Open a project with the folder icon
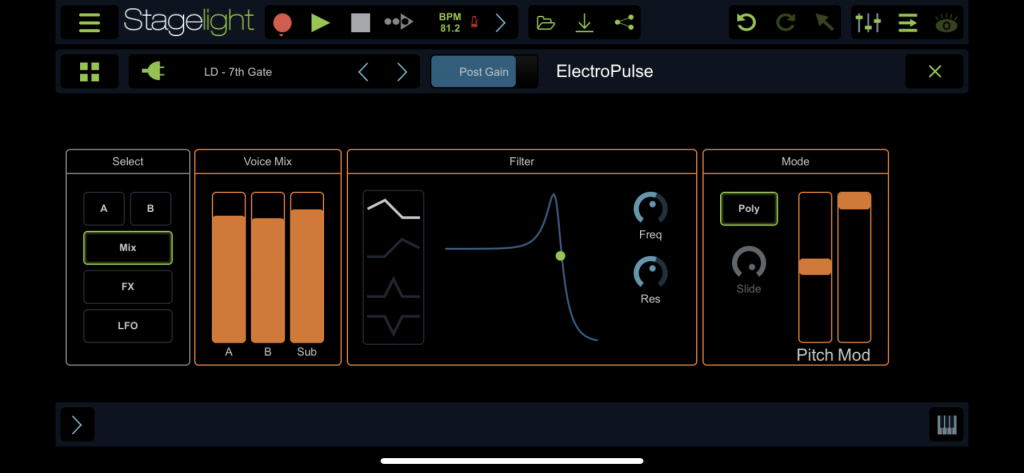The height and width of the screenshot is (473, 1024). point(545,23)
